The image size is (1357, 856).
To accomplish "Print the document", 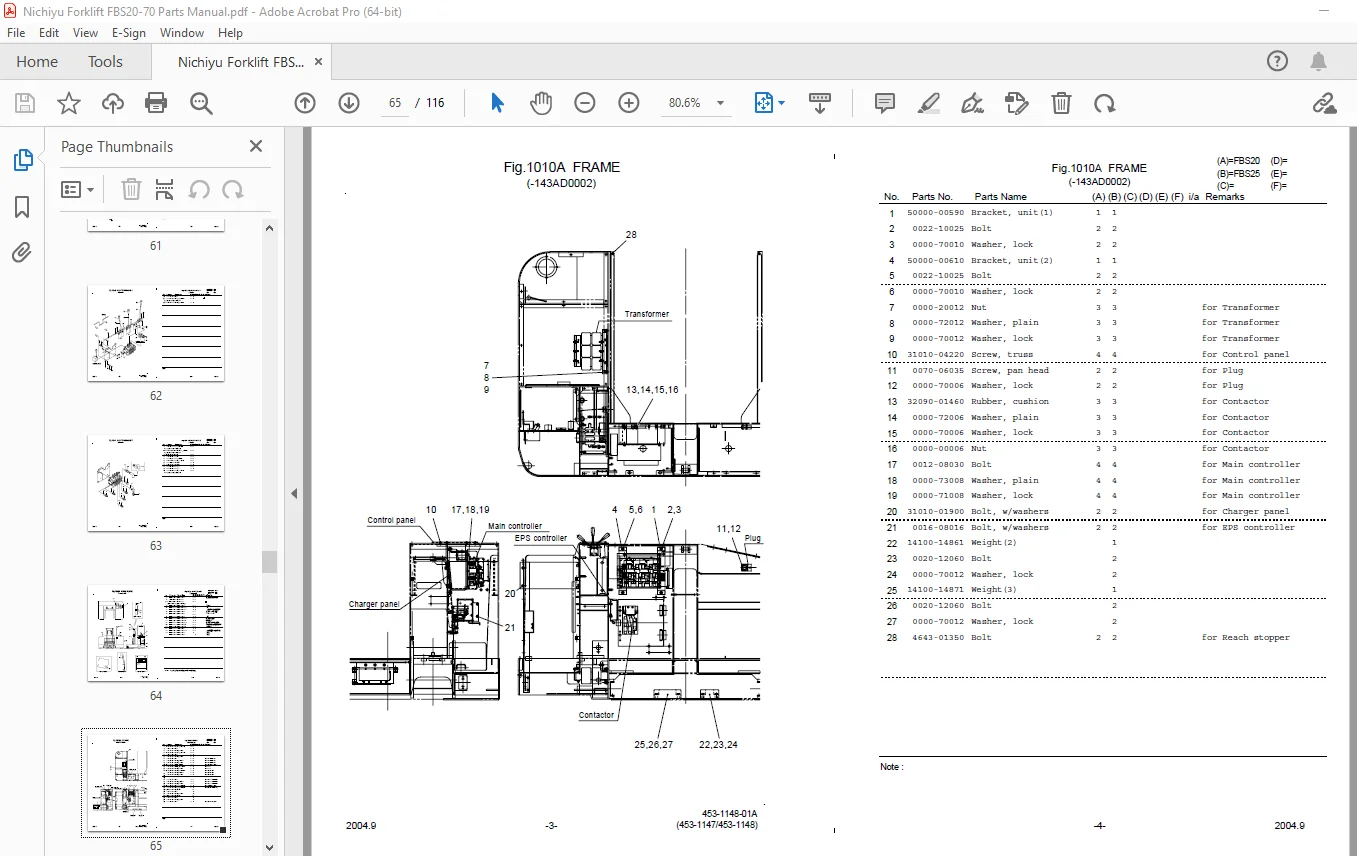I will (156, 103).
